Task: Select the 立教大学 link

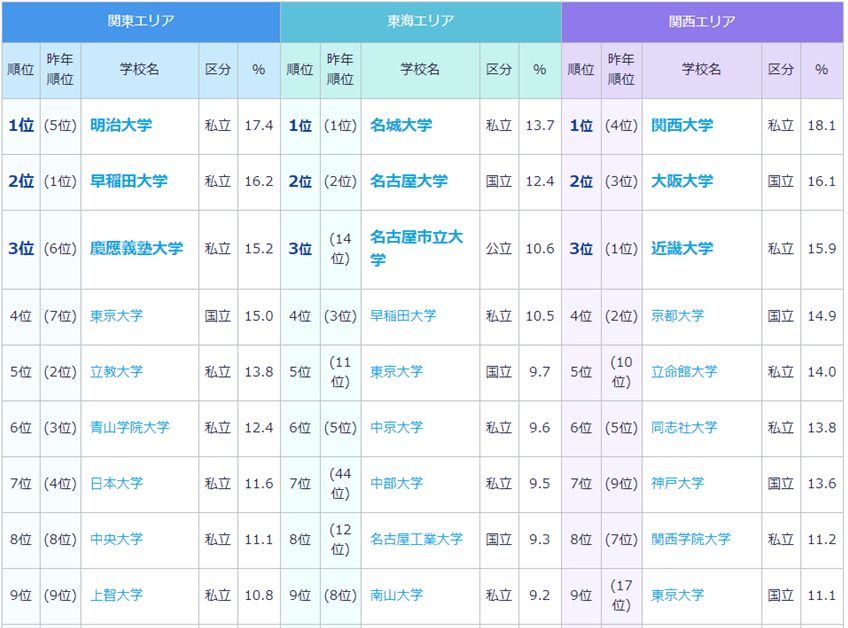Action: tap(116, 372)
